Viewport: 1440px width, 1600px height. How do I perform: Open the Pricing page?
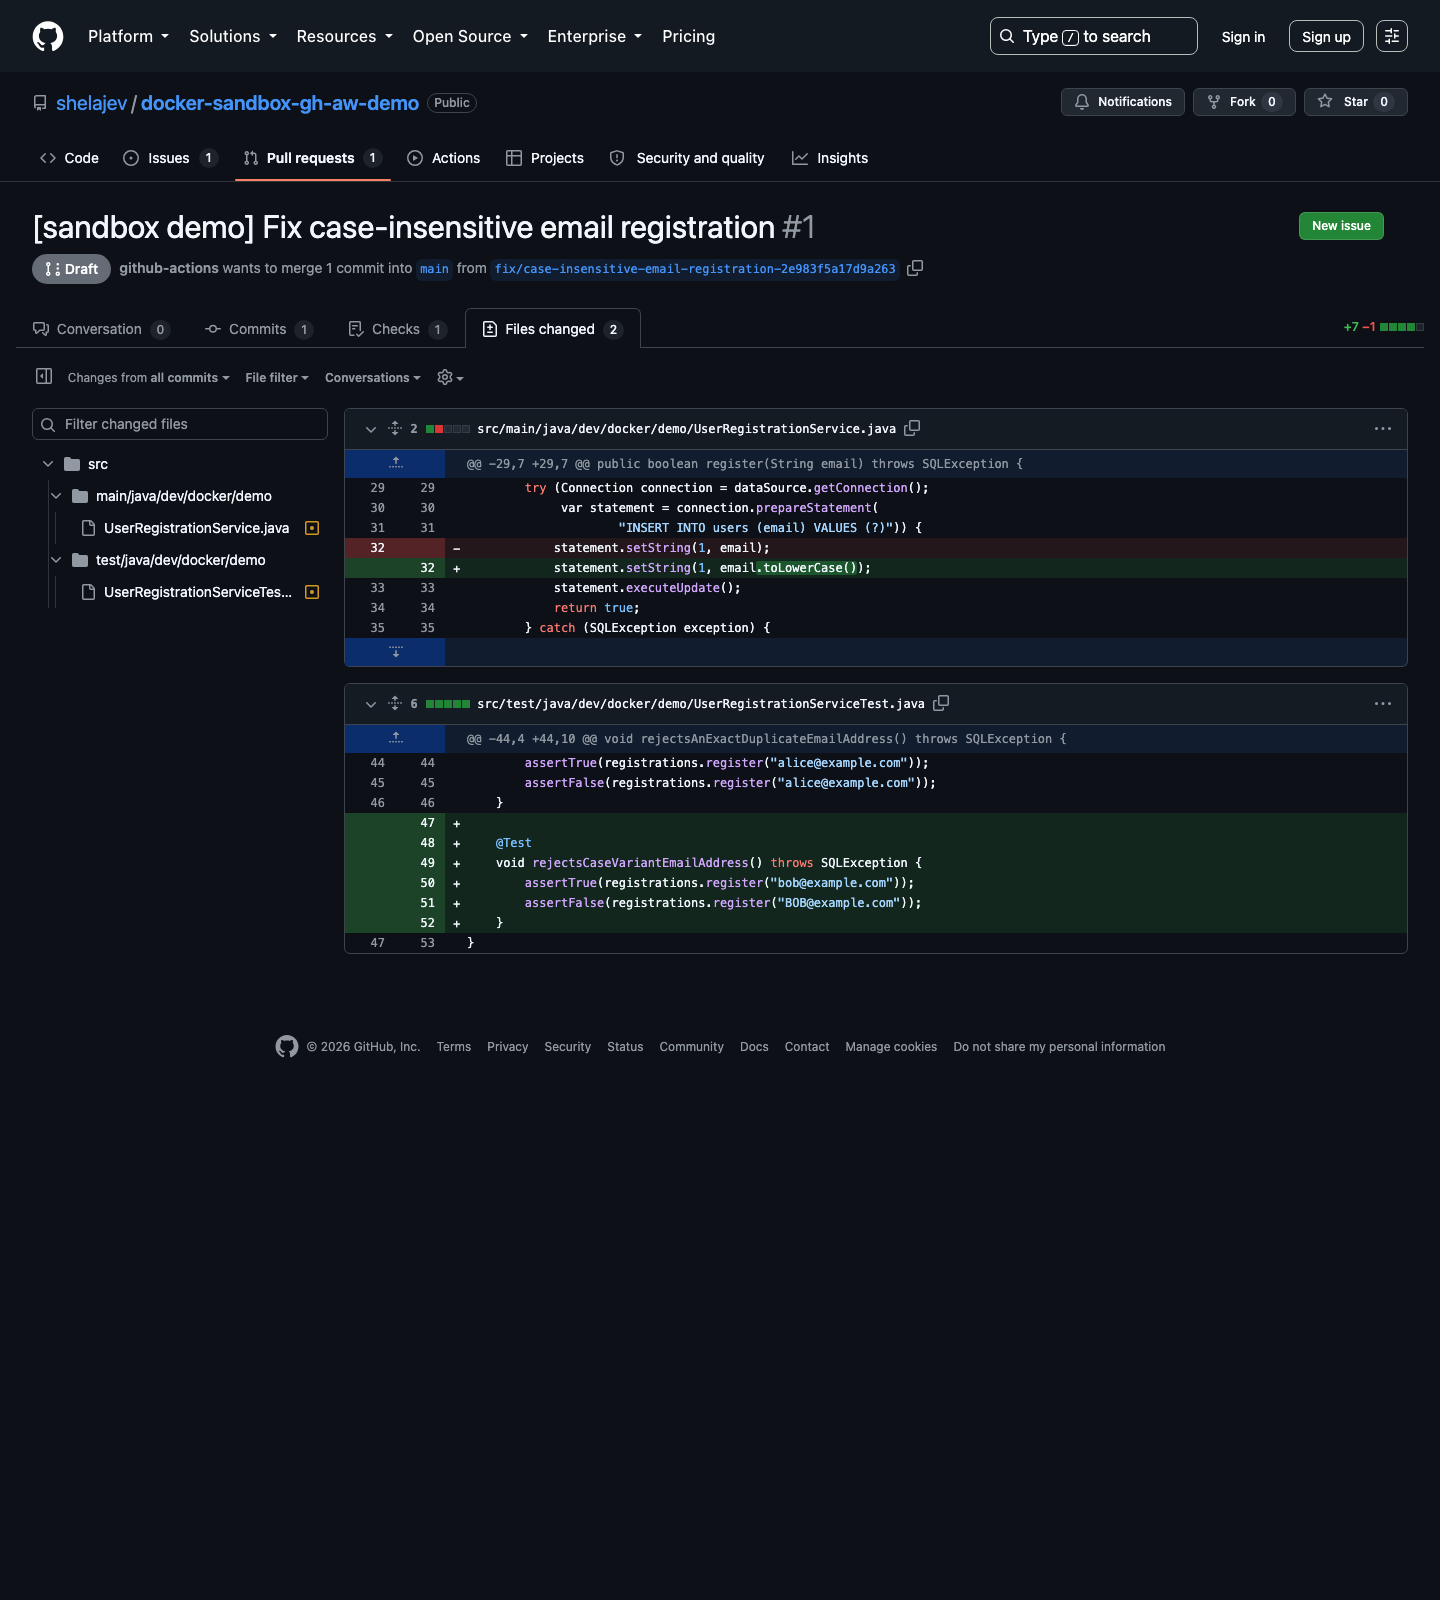[x=688, y=36]
